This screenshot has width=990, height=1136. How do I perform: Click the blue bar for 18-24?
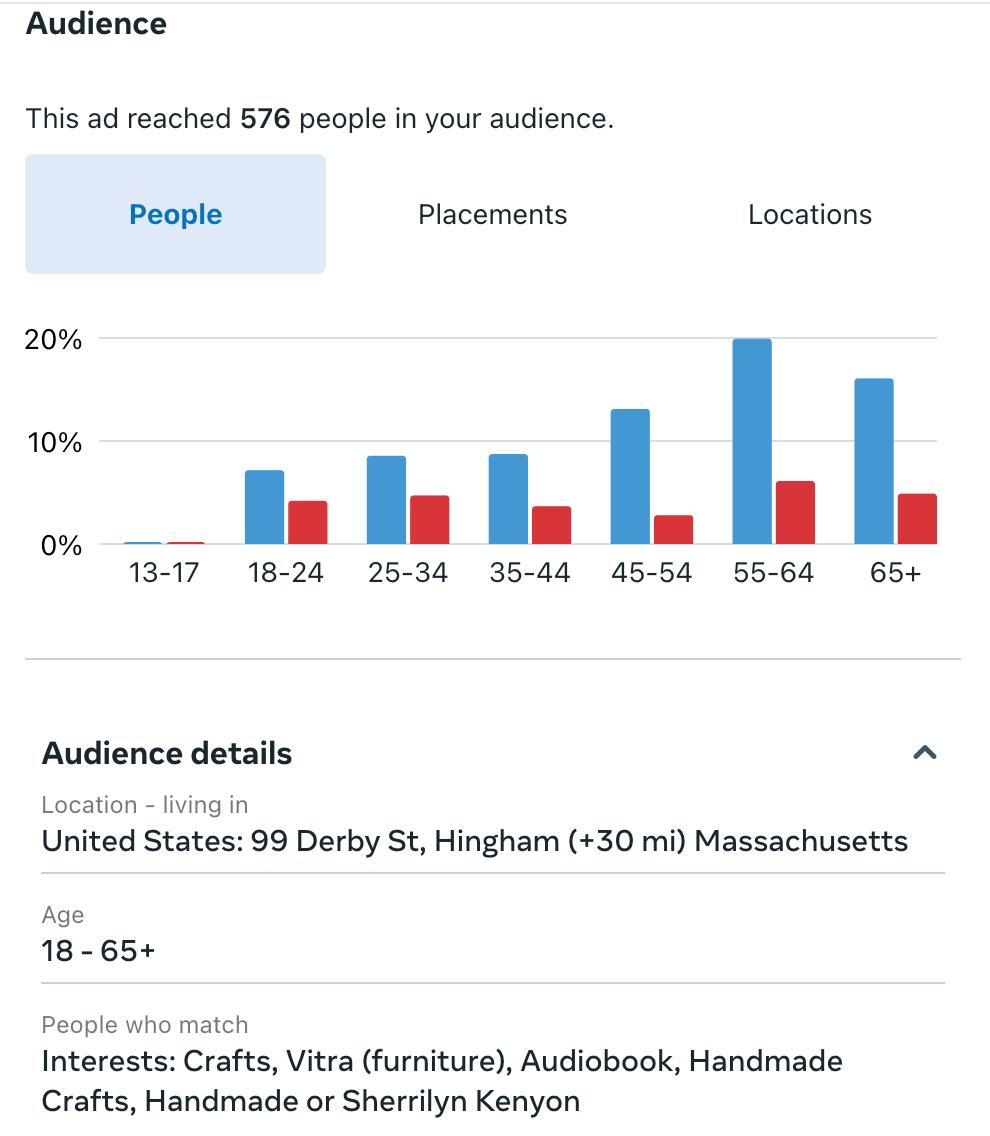pyautogui.click(x=264, y=507)
